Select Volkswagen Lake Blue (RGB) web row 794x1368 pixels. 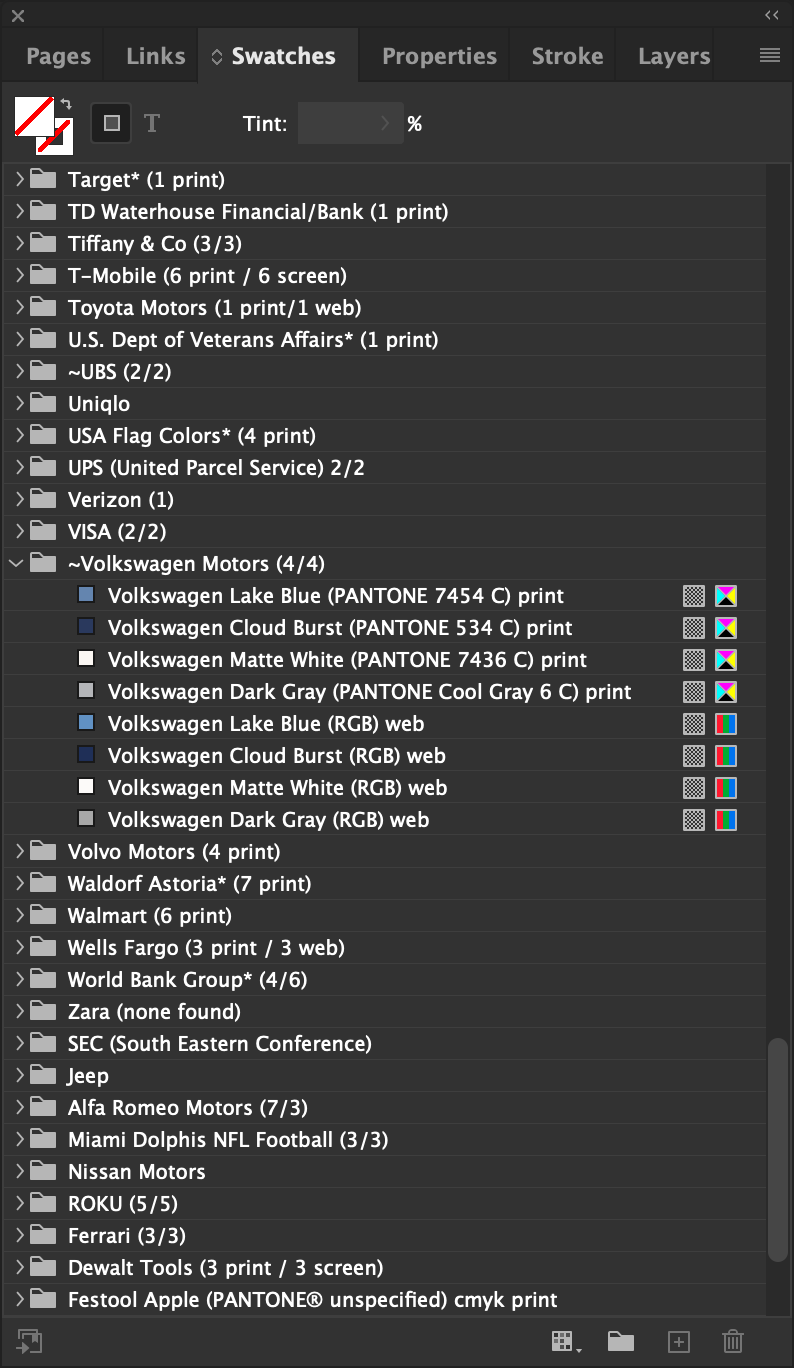(385, 724)
